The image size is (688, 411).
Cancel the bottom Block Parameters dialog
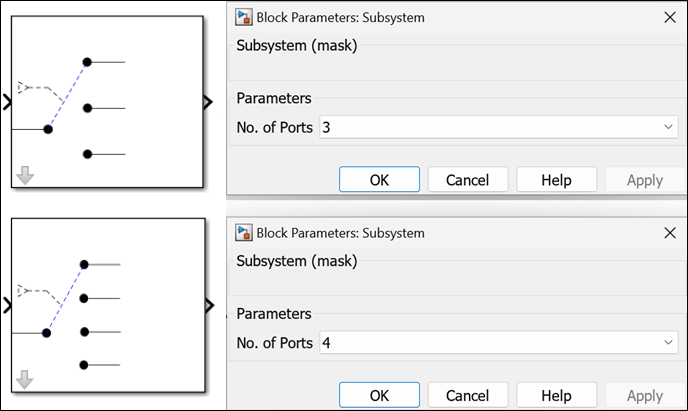(x=467, y=395)
